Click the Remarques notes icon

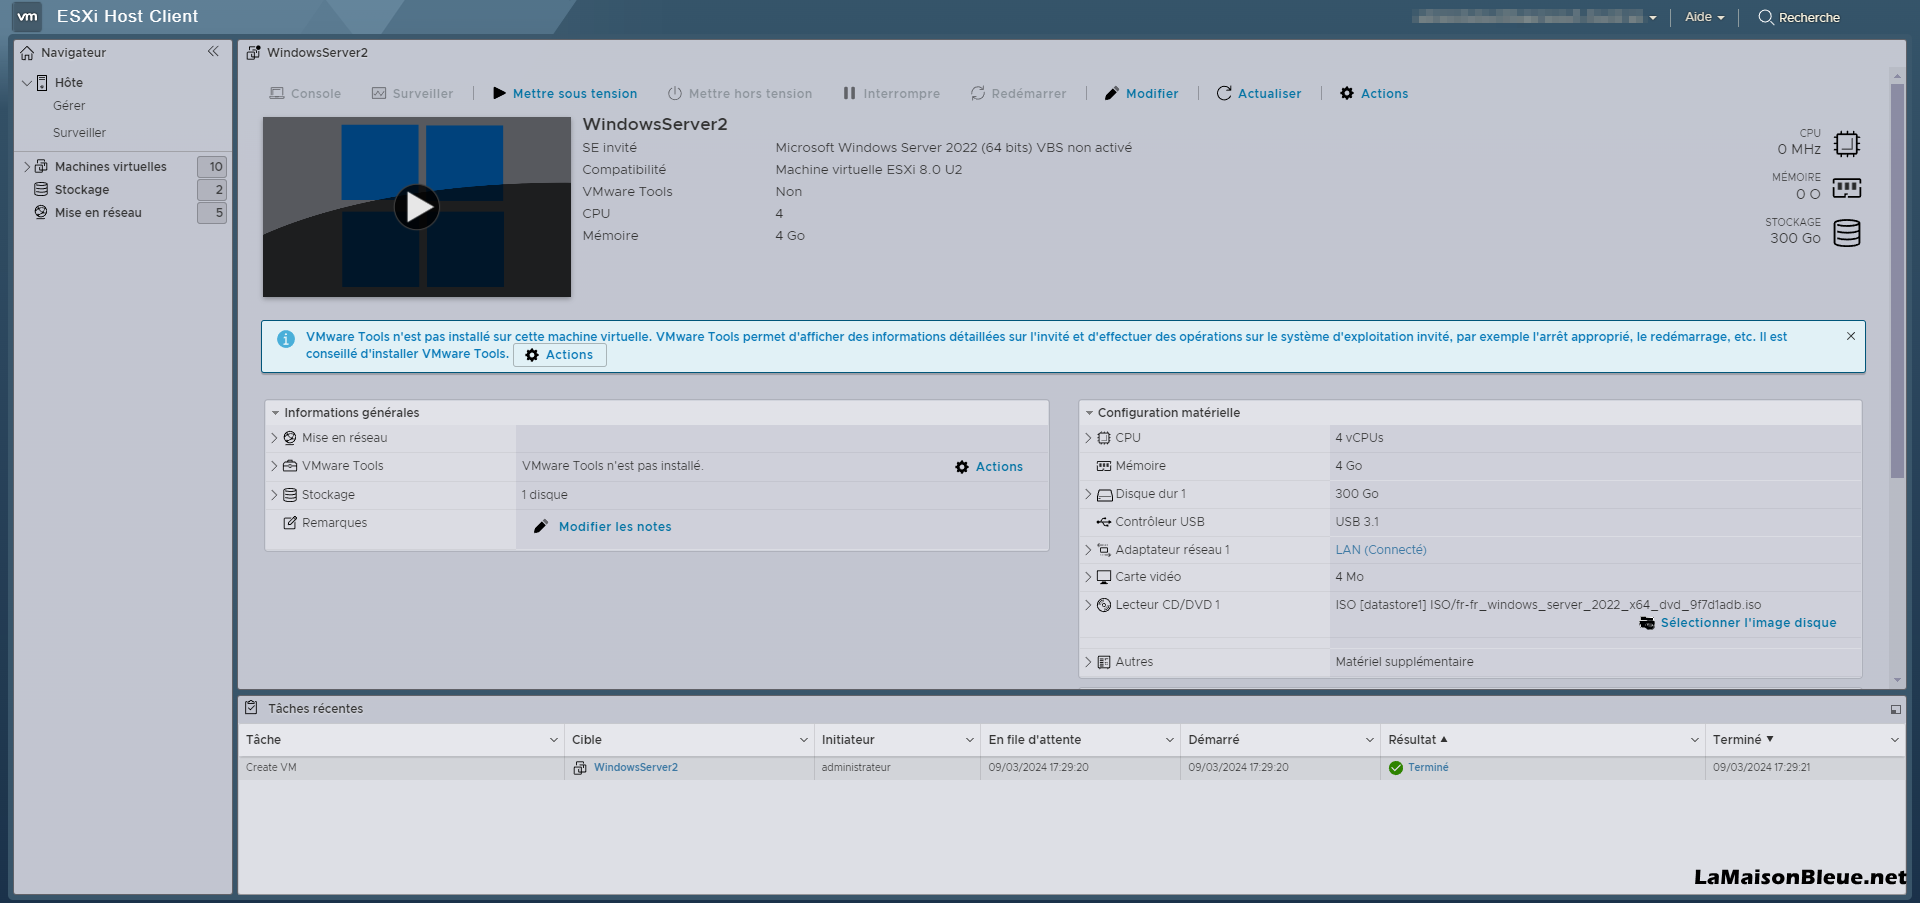point(290,523)
